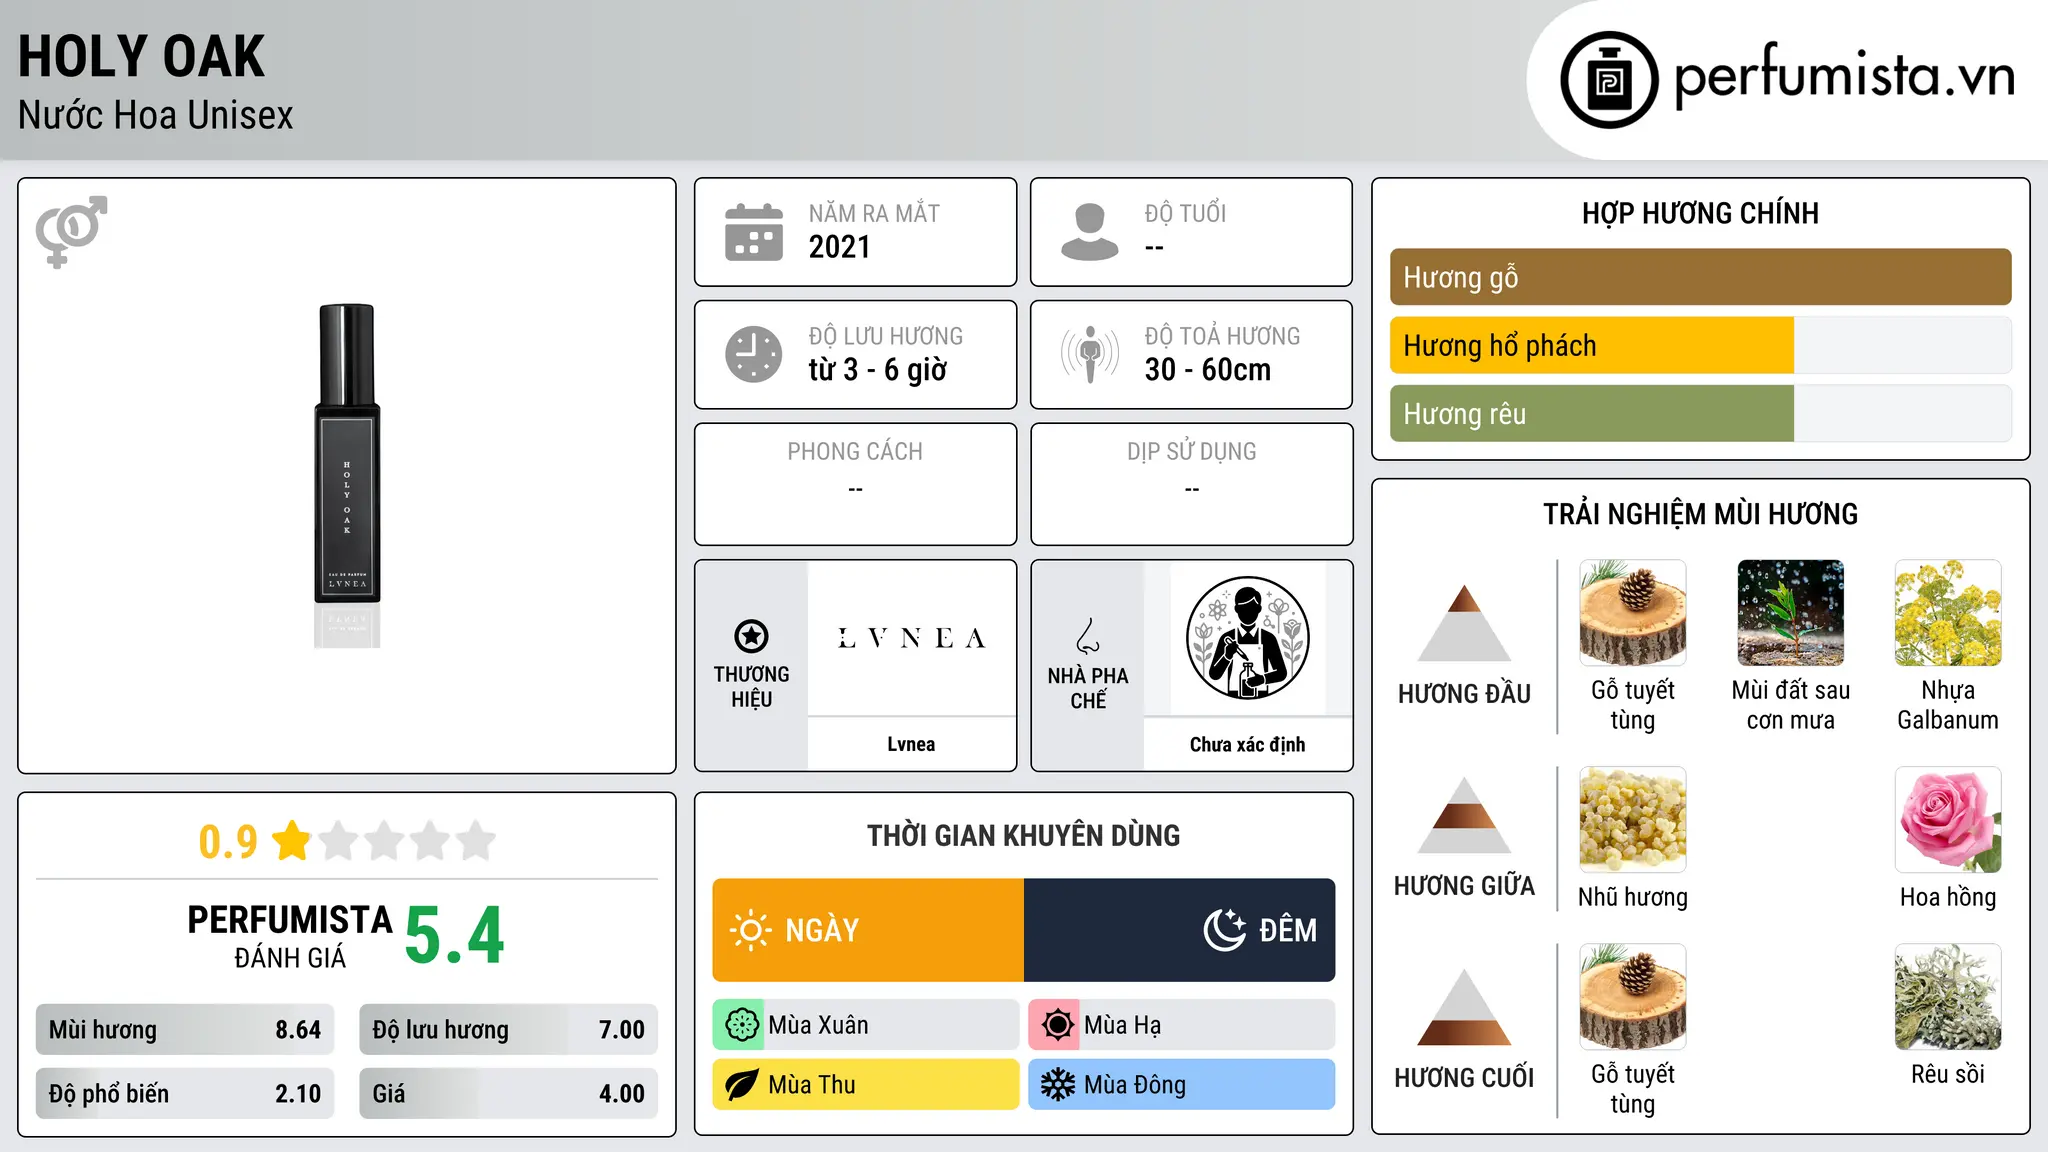The width and height of the screenshot is (2048, 1152).
Task: Click the "từ 3 - 6 giờ" longevity value
Action: (878, 370)
